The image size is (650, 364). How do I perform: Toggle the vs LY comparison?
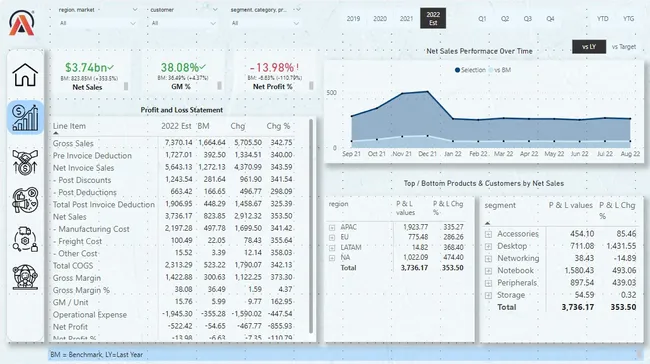click(x=589, y=47)
